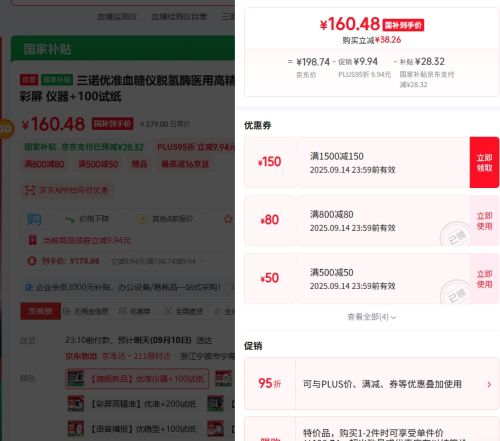Claim the 满1500减150 coupon with 立即领取
The height and width of the screenshot is (441, 500).
(484, 162)
